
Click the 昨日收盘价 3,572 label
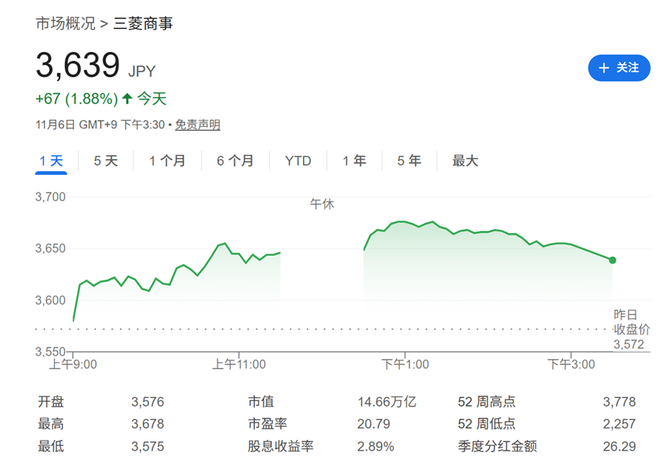coord(631,329)
